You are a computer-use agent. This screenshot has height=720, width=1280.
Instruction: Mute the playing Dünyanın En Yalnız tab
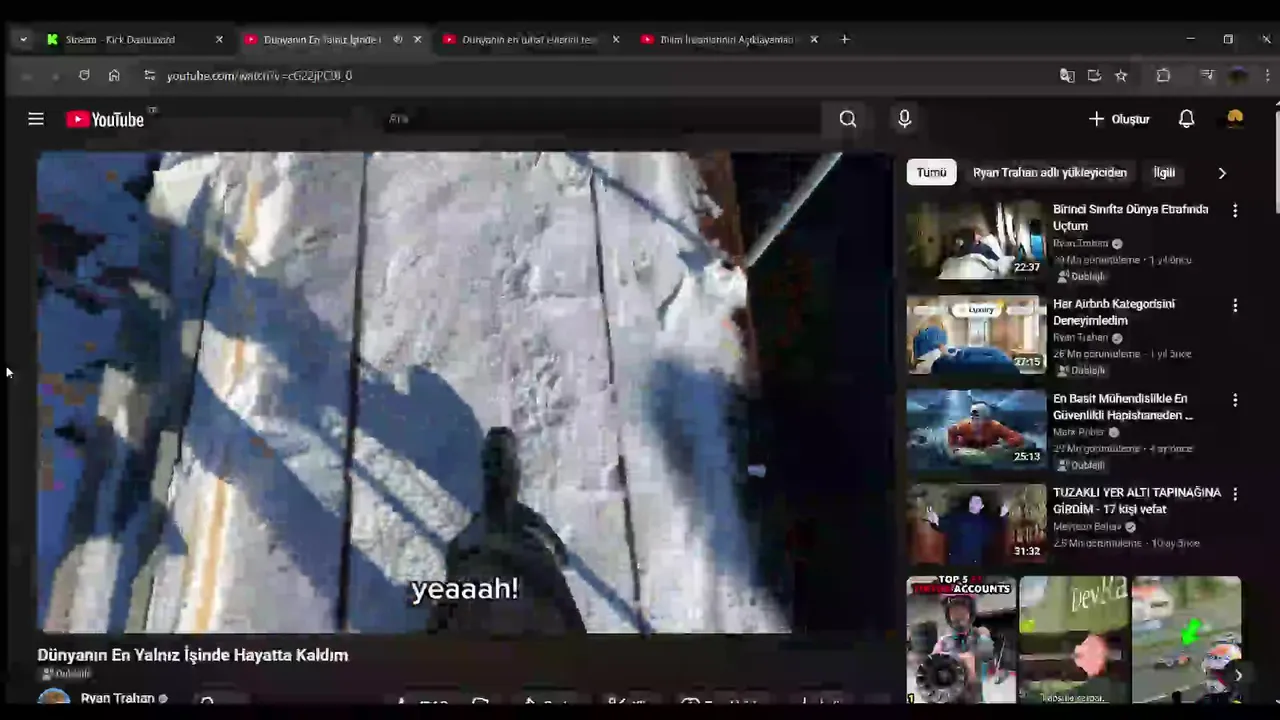[x=398, y=40]
